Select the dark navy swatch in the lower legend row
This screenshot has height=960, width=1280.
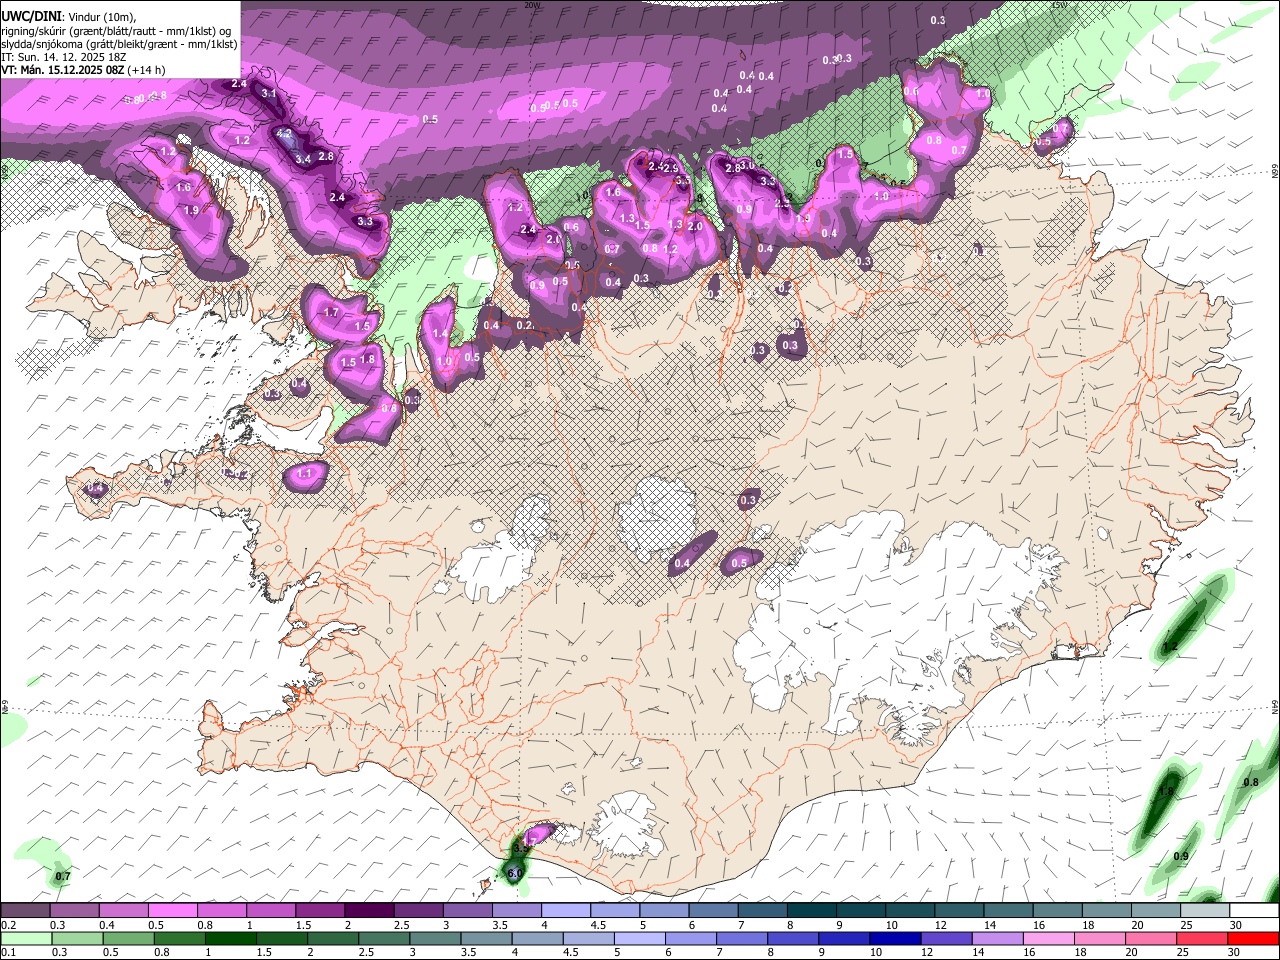click(x=894, y=938)
